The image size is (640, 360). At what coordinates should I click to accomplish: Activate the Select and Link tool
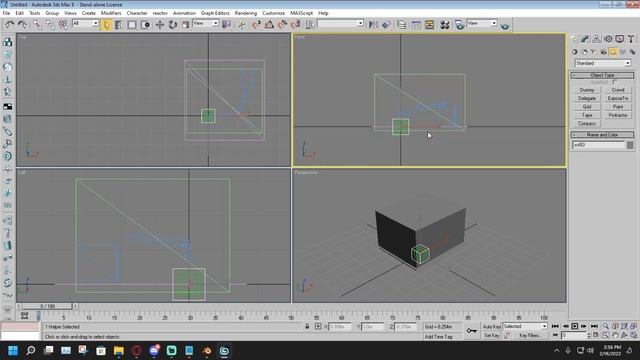[x=38, y=25]
